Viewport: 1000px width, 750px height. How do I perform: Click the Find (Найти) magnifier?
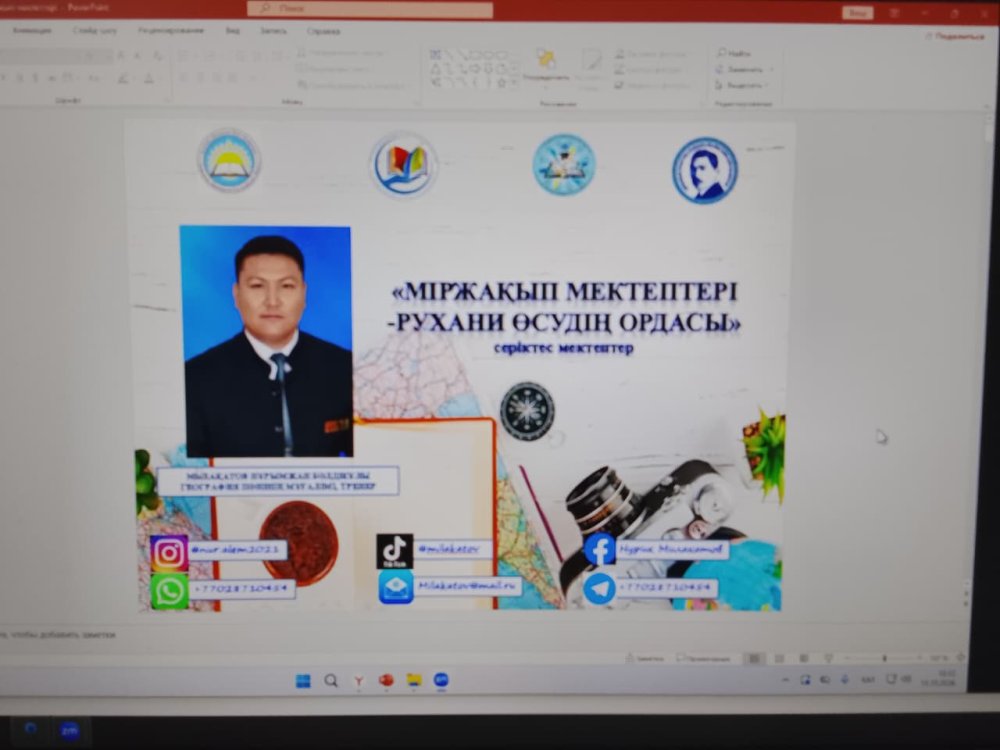(x=721, y=53)
